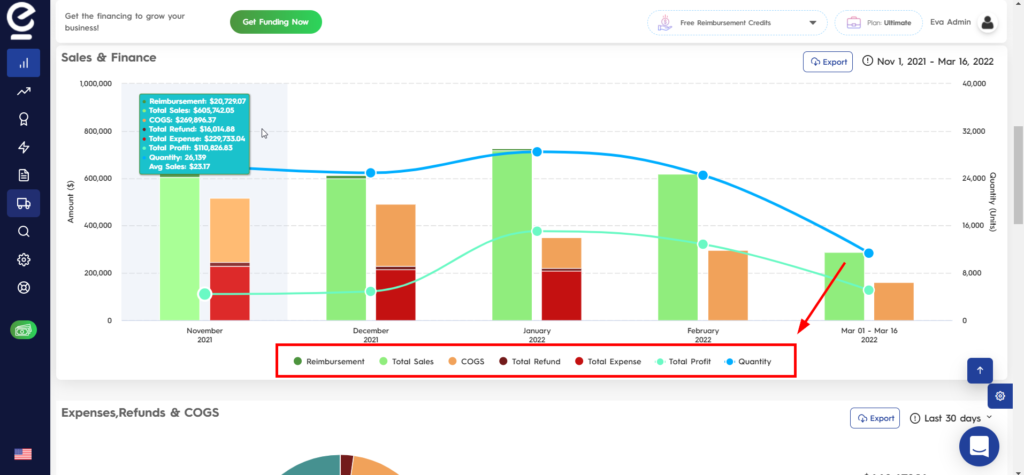
Task: Open the document reports sidebar icon
Action: (x=24, y=175)
